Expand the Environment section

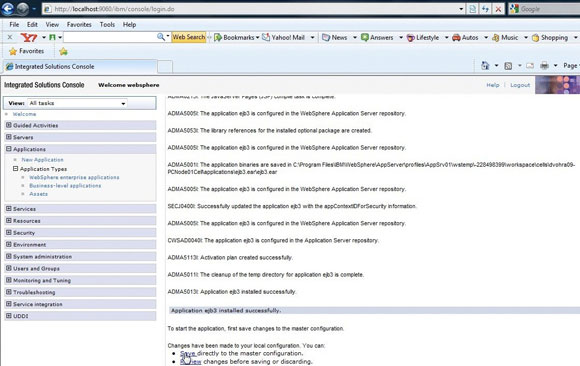[9, 244]
